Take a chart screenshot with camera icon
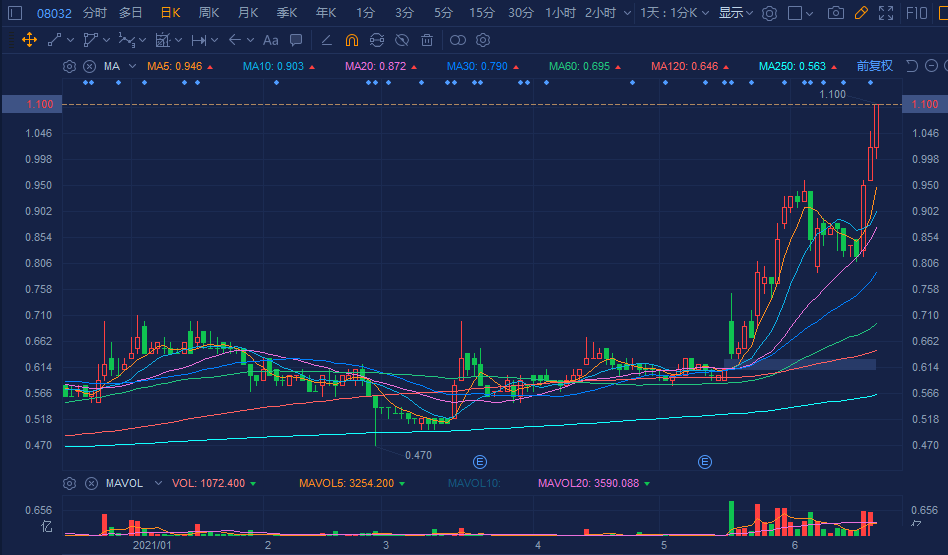Image resolution: width=948 pixels, height=555 pixels. (x=835, y=13)
